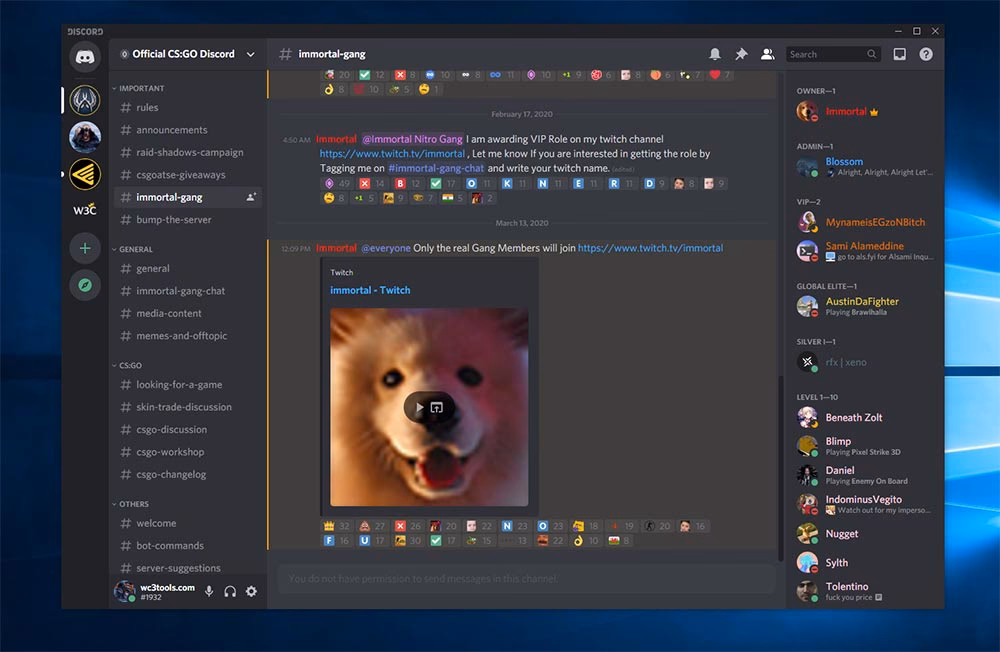Open rfx | xeno member profile
This screenshot has width=1000, height=652.
pos(862,362)
